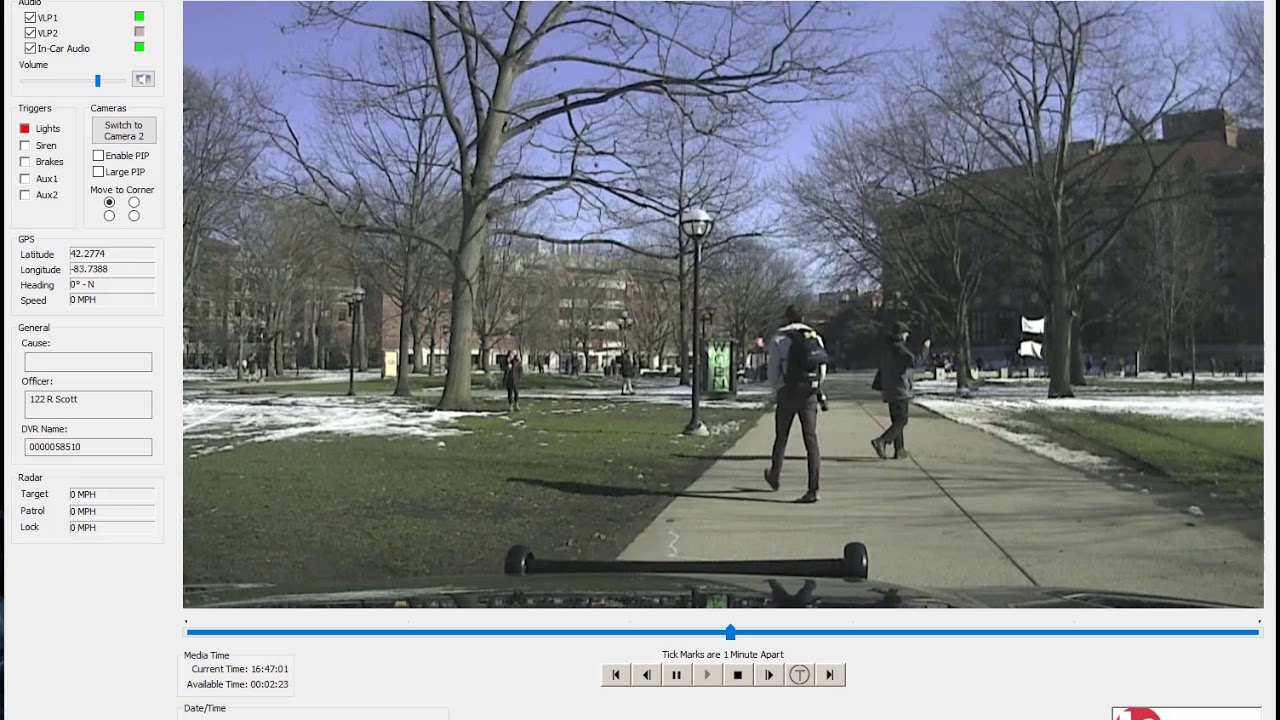Select the bottom-left Move to Corner radio

tap(109, 216)
